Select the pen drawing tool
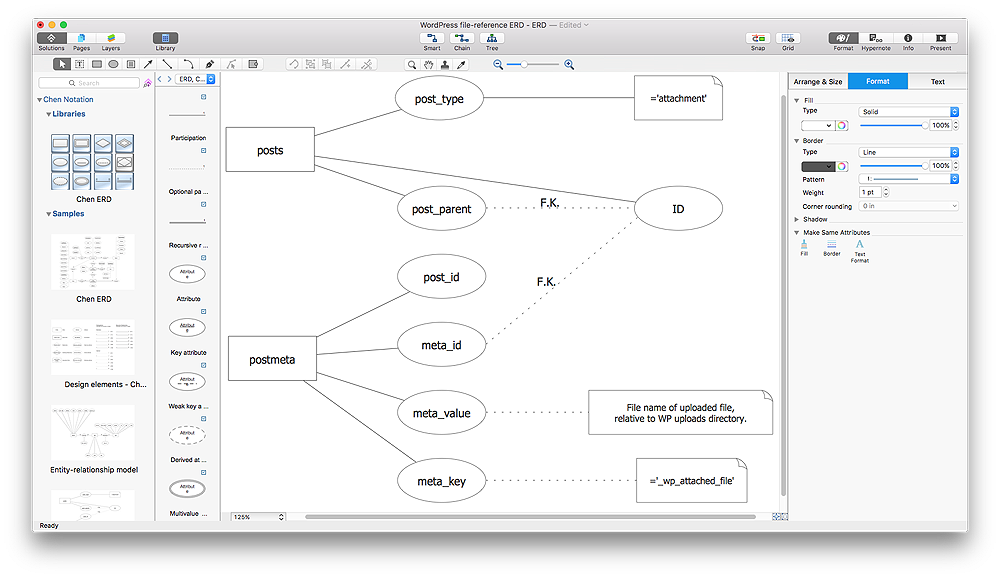The image size is (1000, 578). coord(209,64)
